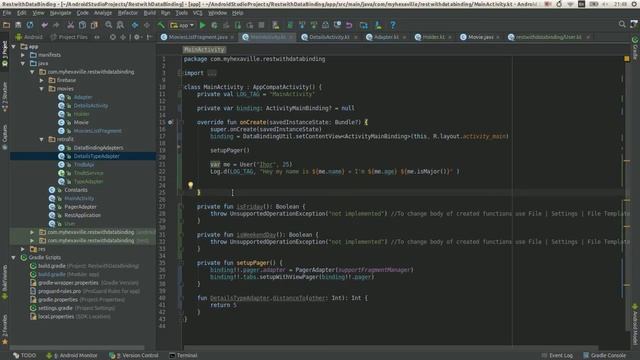Collapse the java folder

(x=23, y=63)
